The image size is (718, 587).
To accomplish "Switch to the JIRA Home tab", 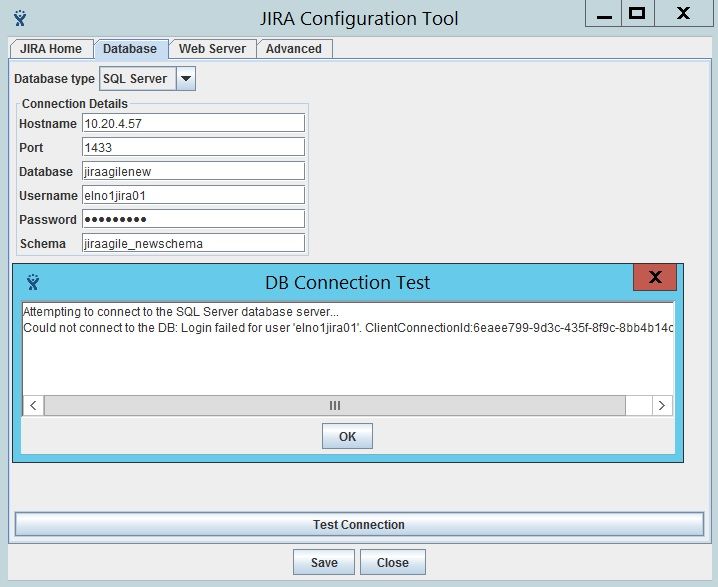I will [x=51, y=49].
